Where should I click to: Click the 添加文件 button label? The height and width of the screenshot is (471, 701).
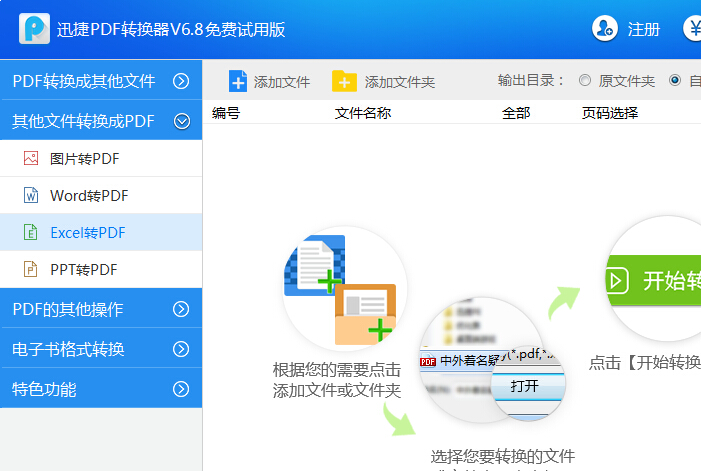[x=282, y=82]
